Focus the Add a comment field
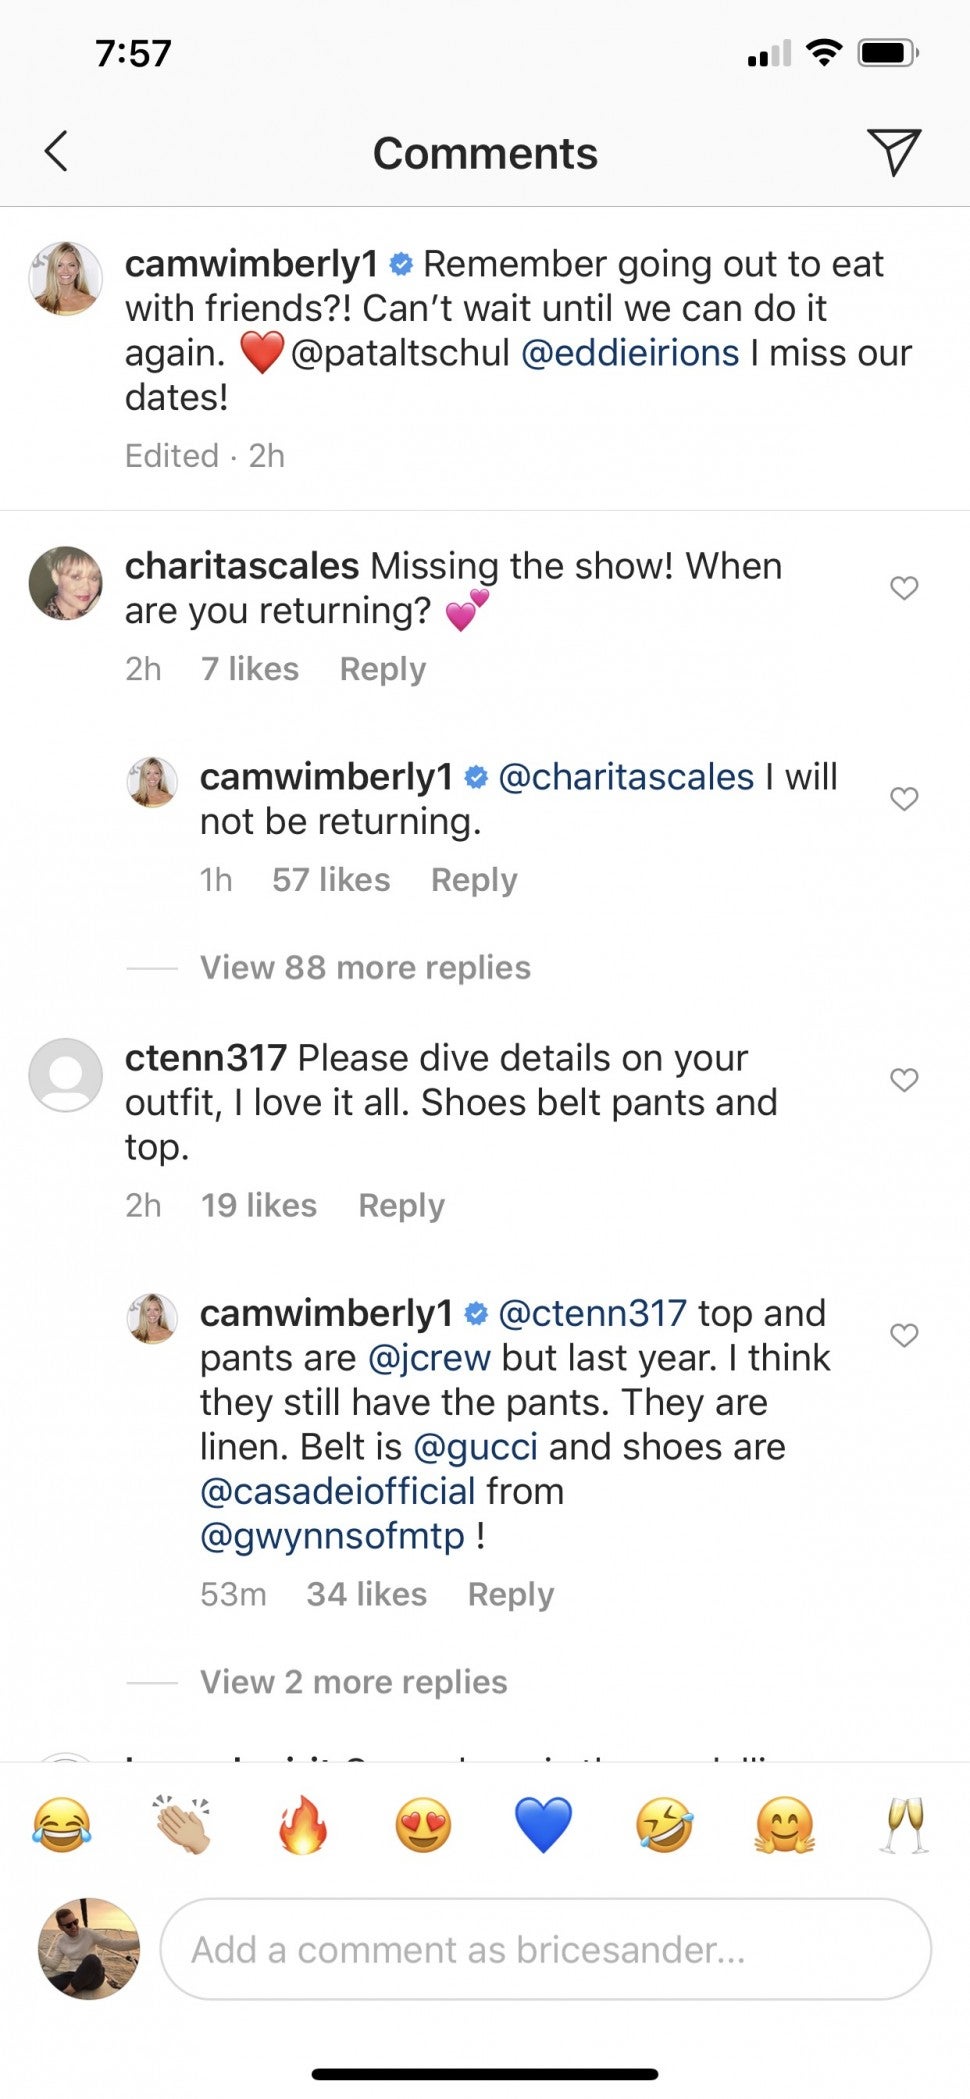The width and height of the screenshot is (970, 2099). [545, 1949]
